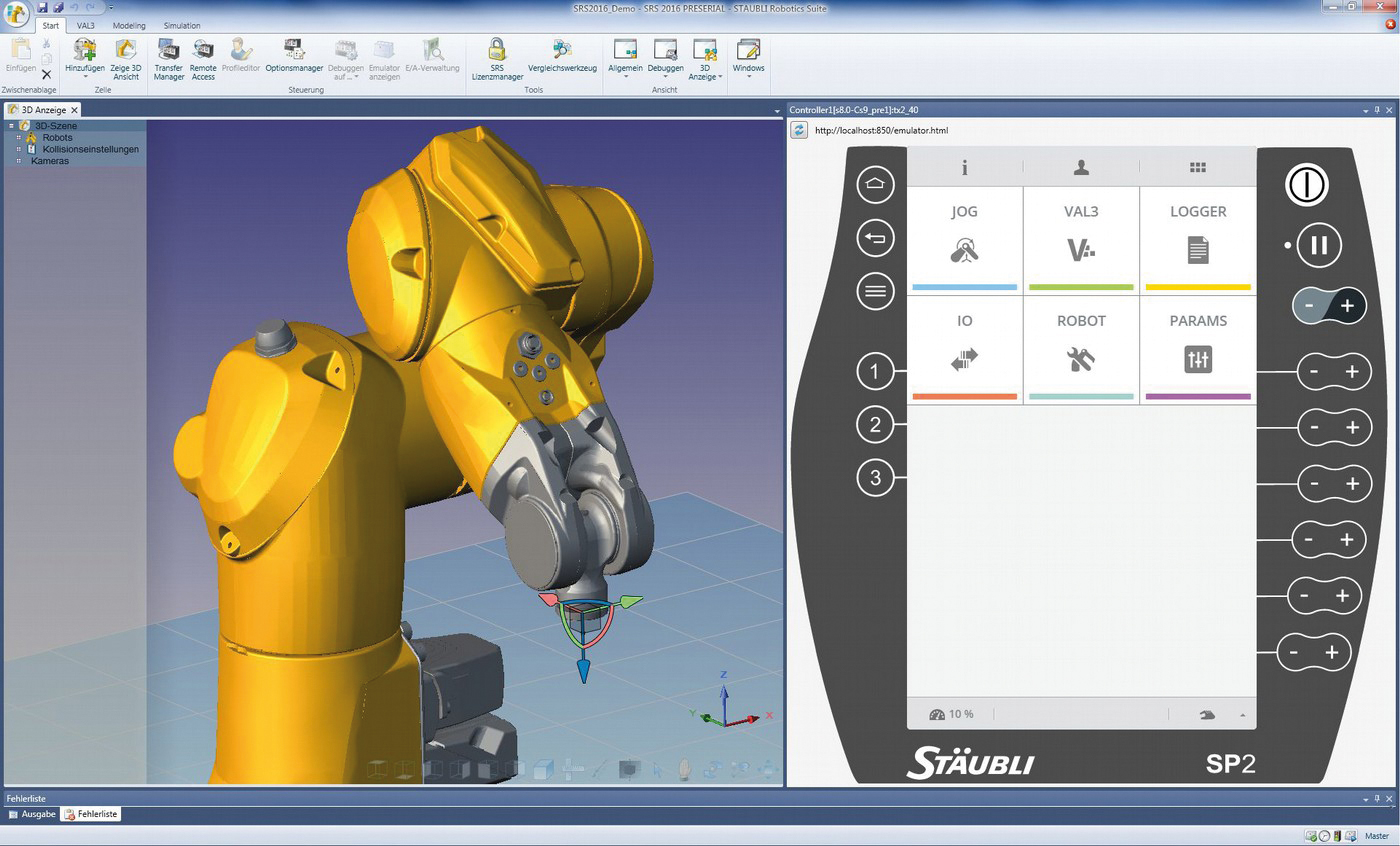Open the Hinzufügen dropdown
This screenshot has height=846, width=1400.
(x=85, y=76)
